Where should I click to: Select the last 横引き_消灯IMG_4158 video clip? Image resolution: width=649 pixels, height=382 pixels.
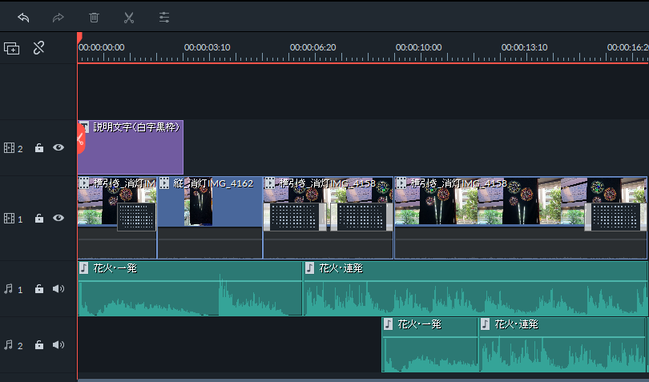click(x=521, y=218)
